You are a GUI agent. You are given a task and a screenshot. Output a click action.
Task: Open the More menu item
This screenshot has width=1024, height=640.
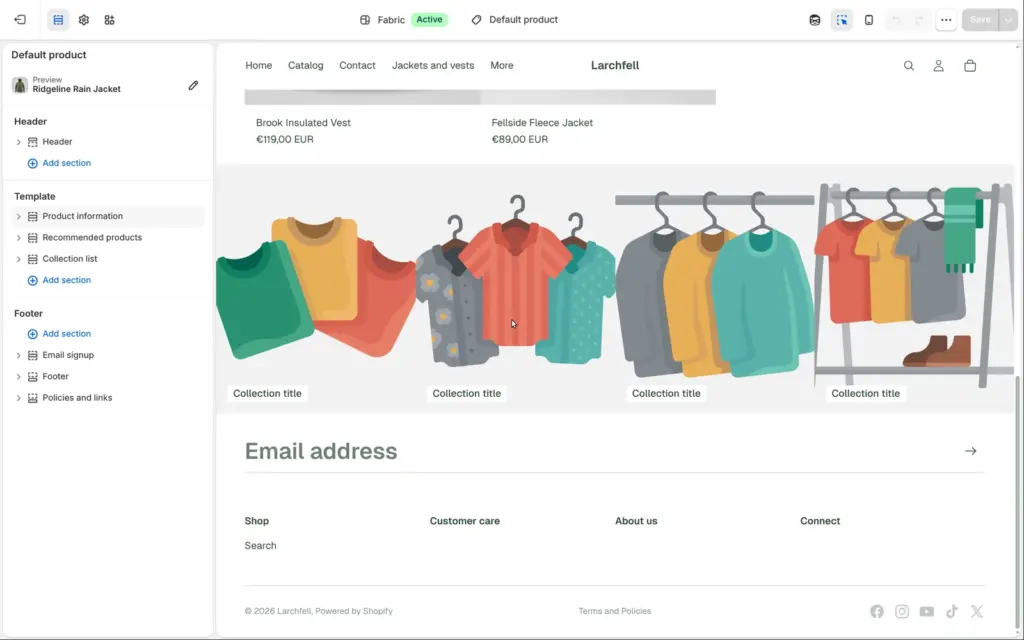[502, 65]
